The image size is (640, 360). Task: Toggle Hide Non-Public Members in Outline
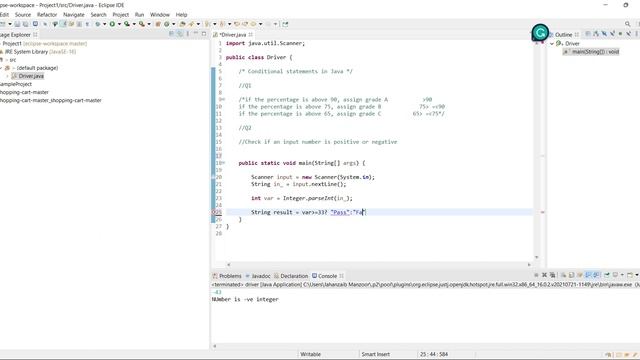(x=620, y=34)
